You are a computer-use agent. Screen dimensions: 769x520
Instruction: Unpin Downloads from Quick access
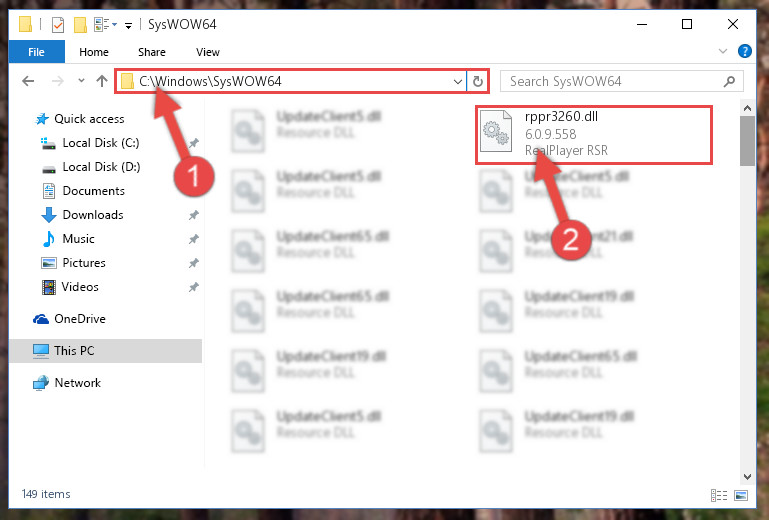point(194,215)
